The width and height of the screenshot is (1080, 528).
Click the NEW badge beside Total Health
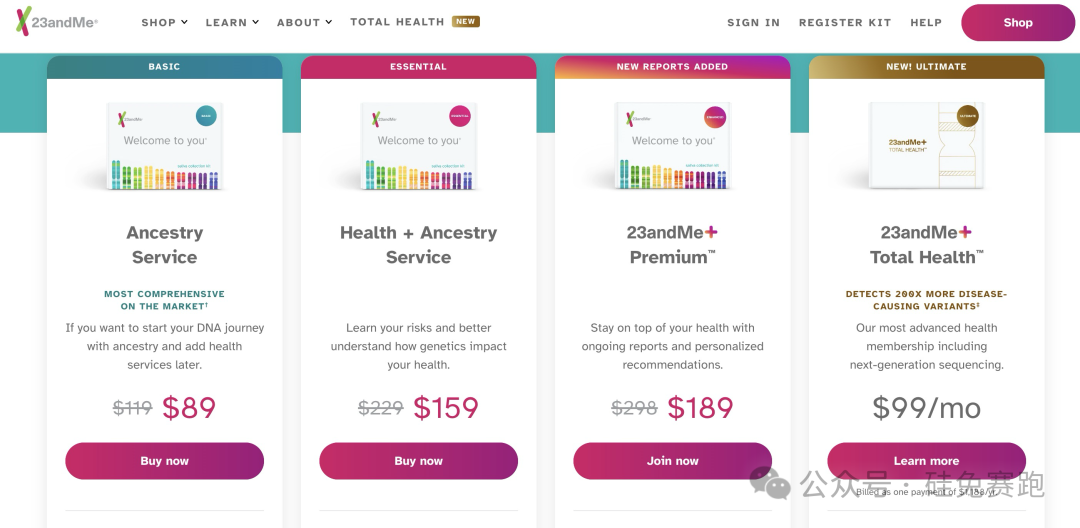coord(466,21)
